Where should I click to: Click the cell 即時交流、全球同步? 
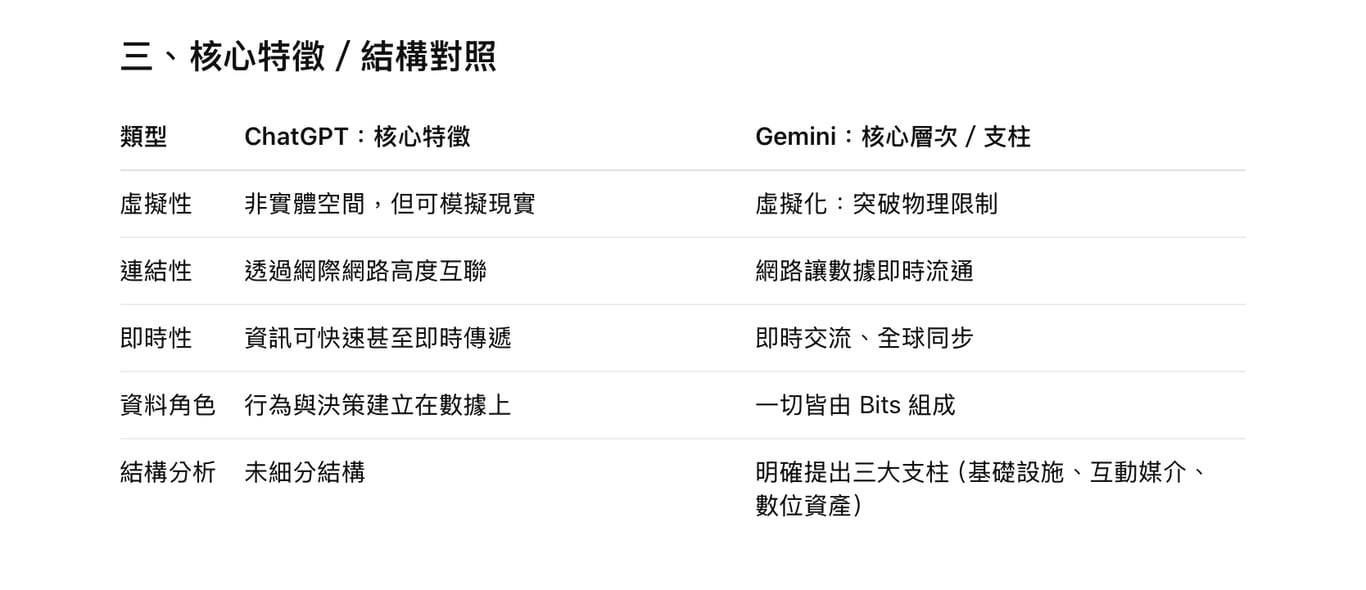tap(864, 338)
